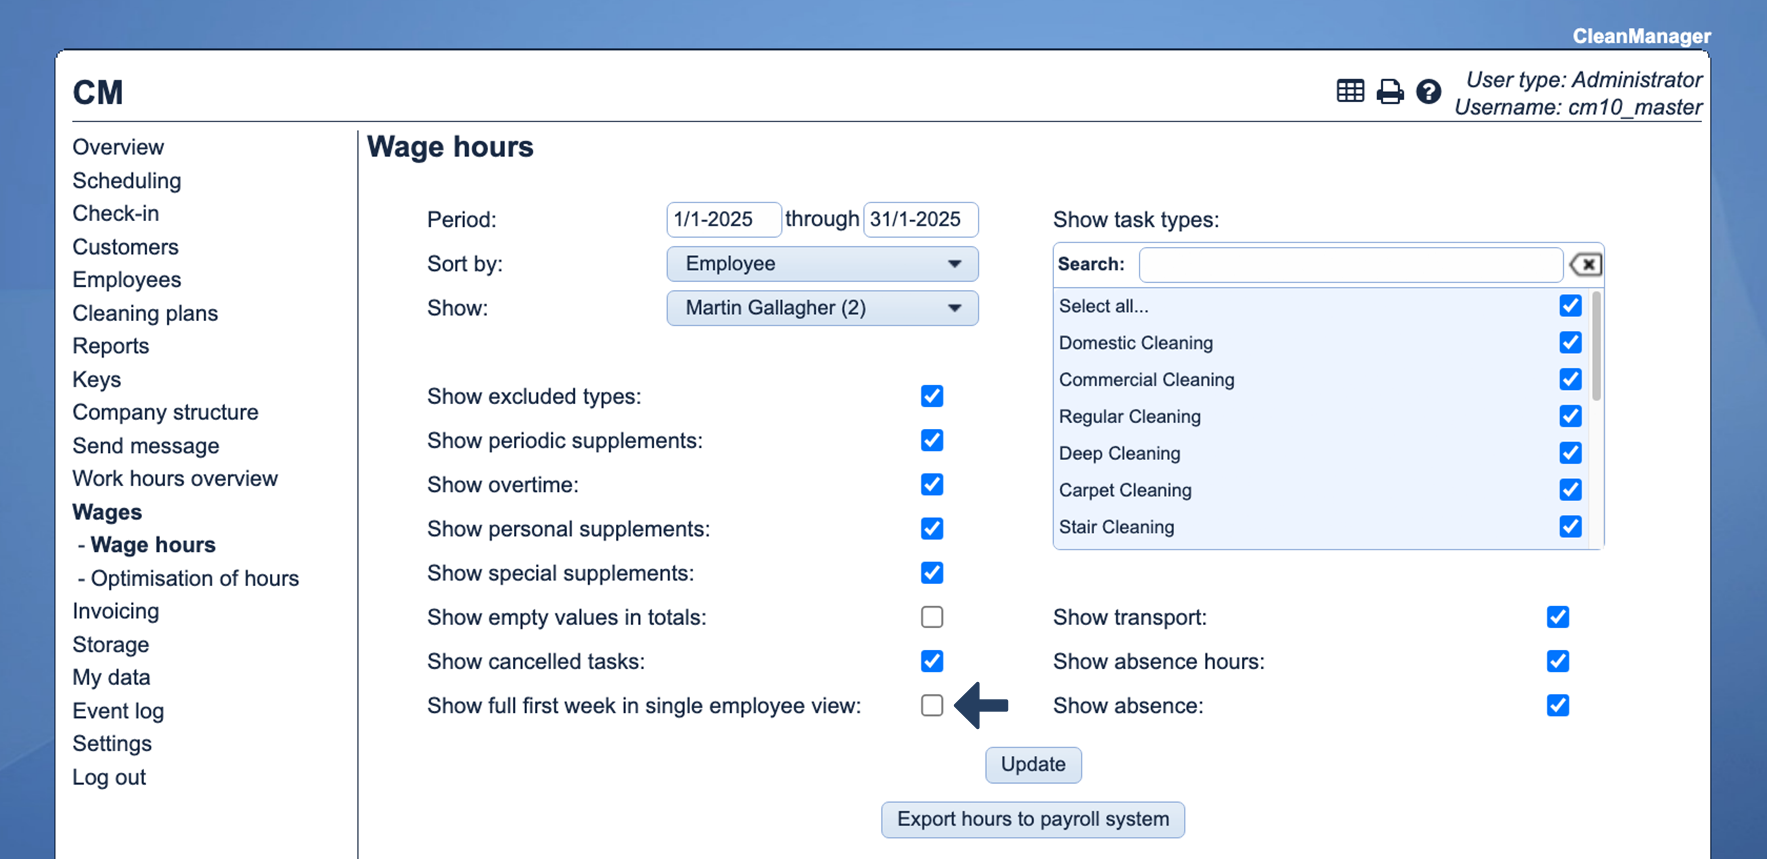Tick Show full first week checkbox

[932, 705]
